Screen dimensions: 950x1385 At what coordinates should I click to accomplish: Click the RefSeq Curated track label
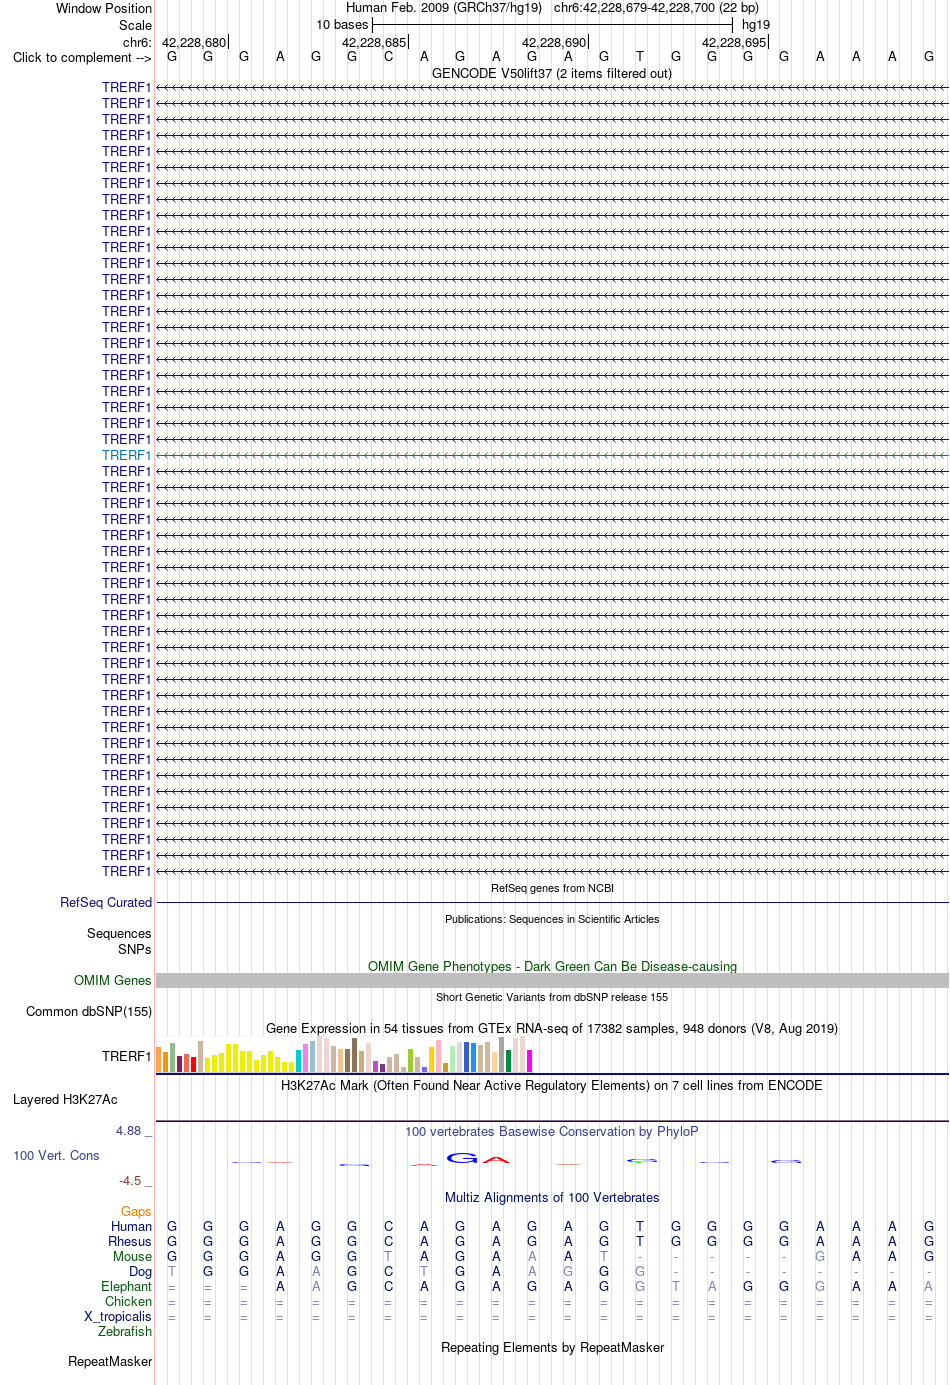106,902
